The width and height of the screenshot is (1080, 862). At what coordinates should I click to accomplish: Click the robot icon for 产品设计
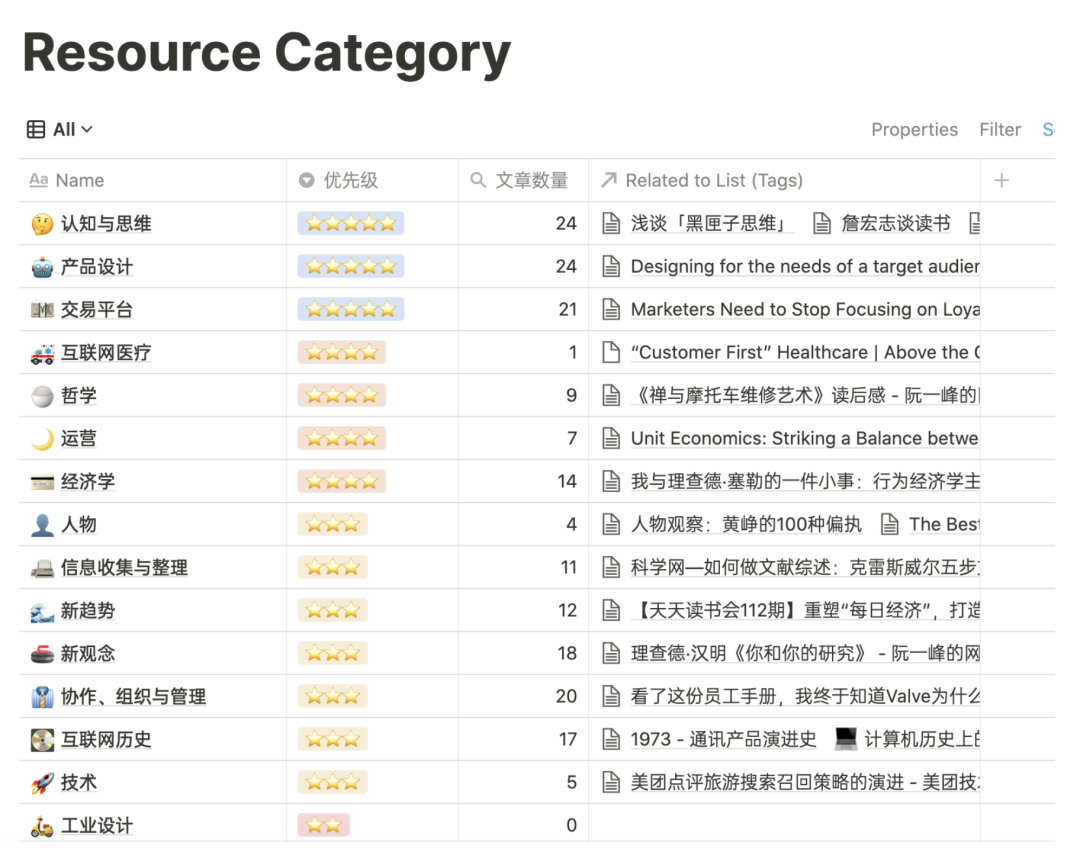[x=42, y=267]
